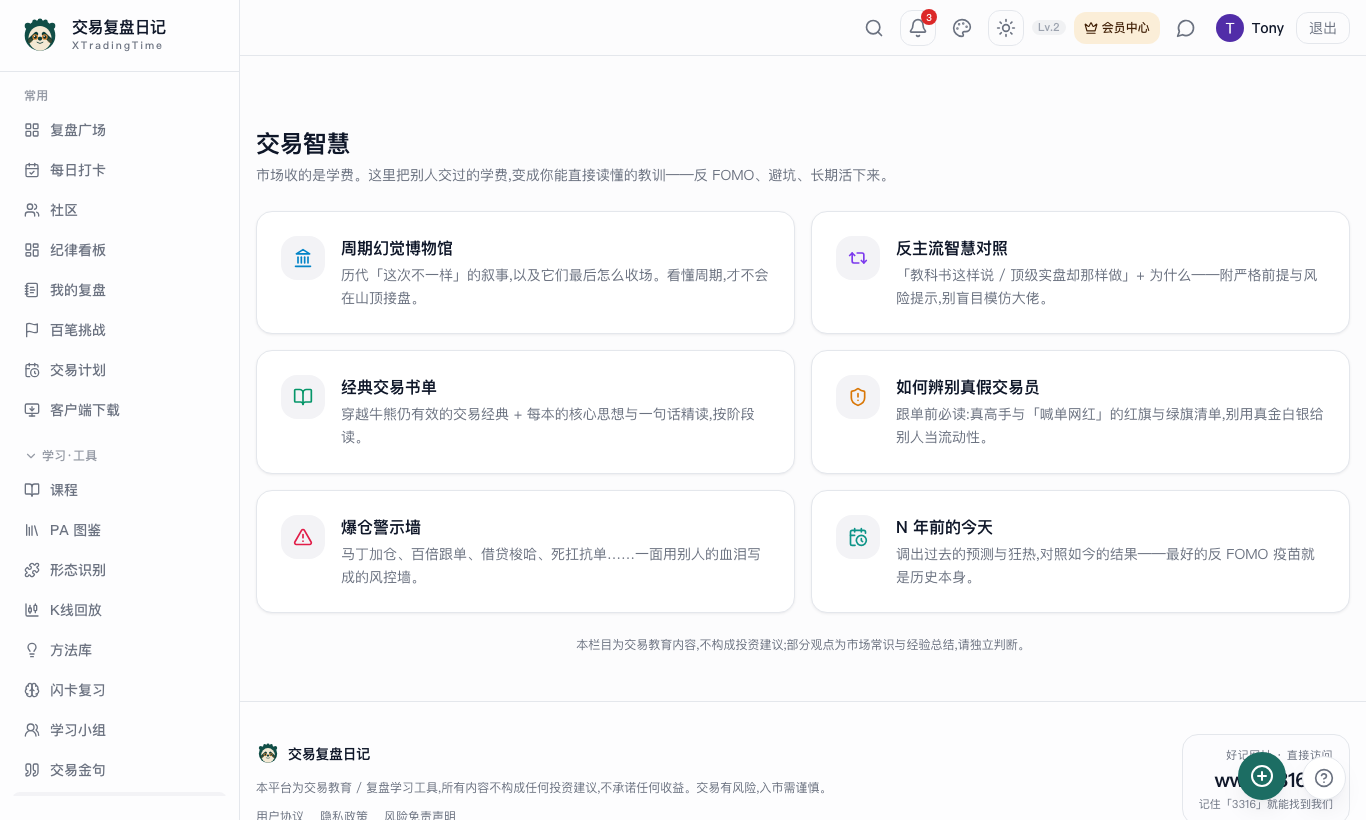Click the floating help question-mark button
This screenshot has width=1366, height=820.
pyautogui.click(x=1324, y=778)
